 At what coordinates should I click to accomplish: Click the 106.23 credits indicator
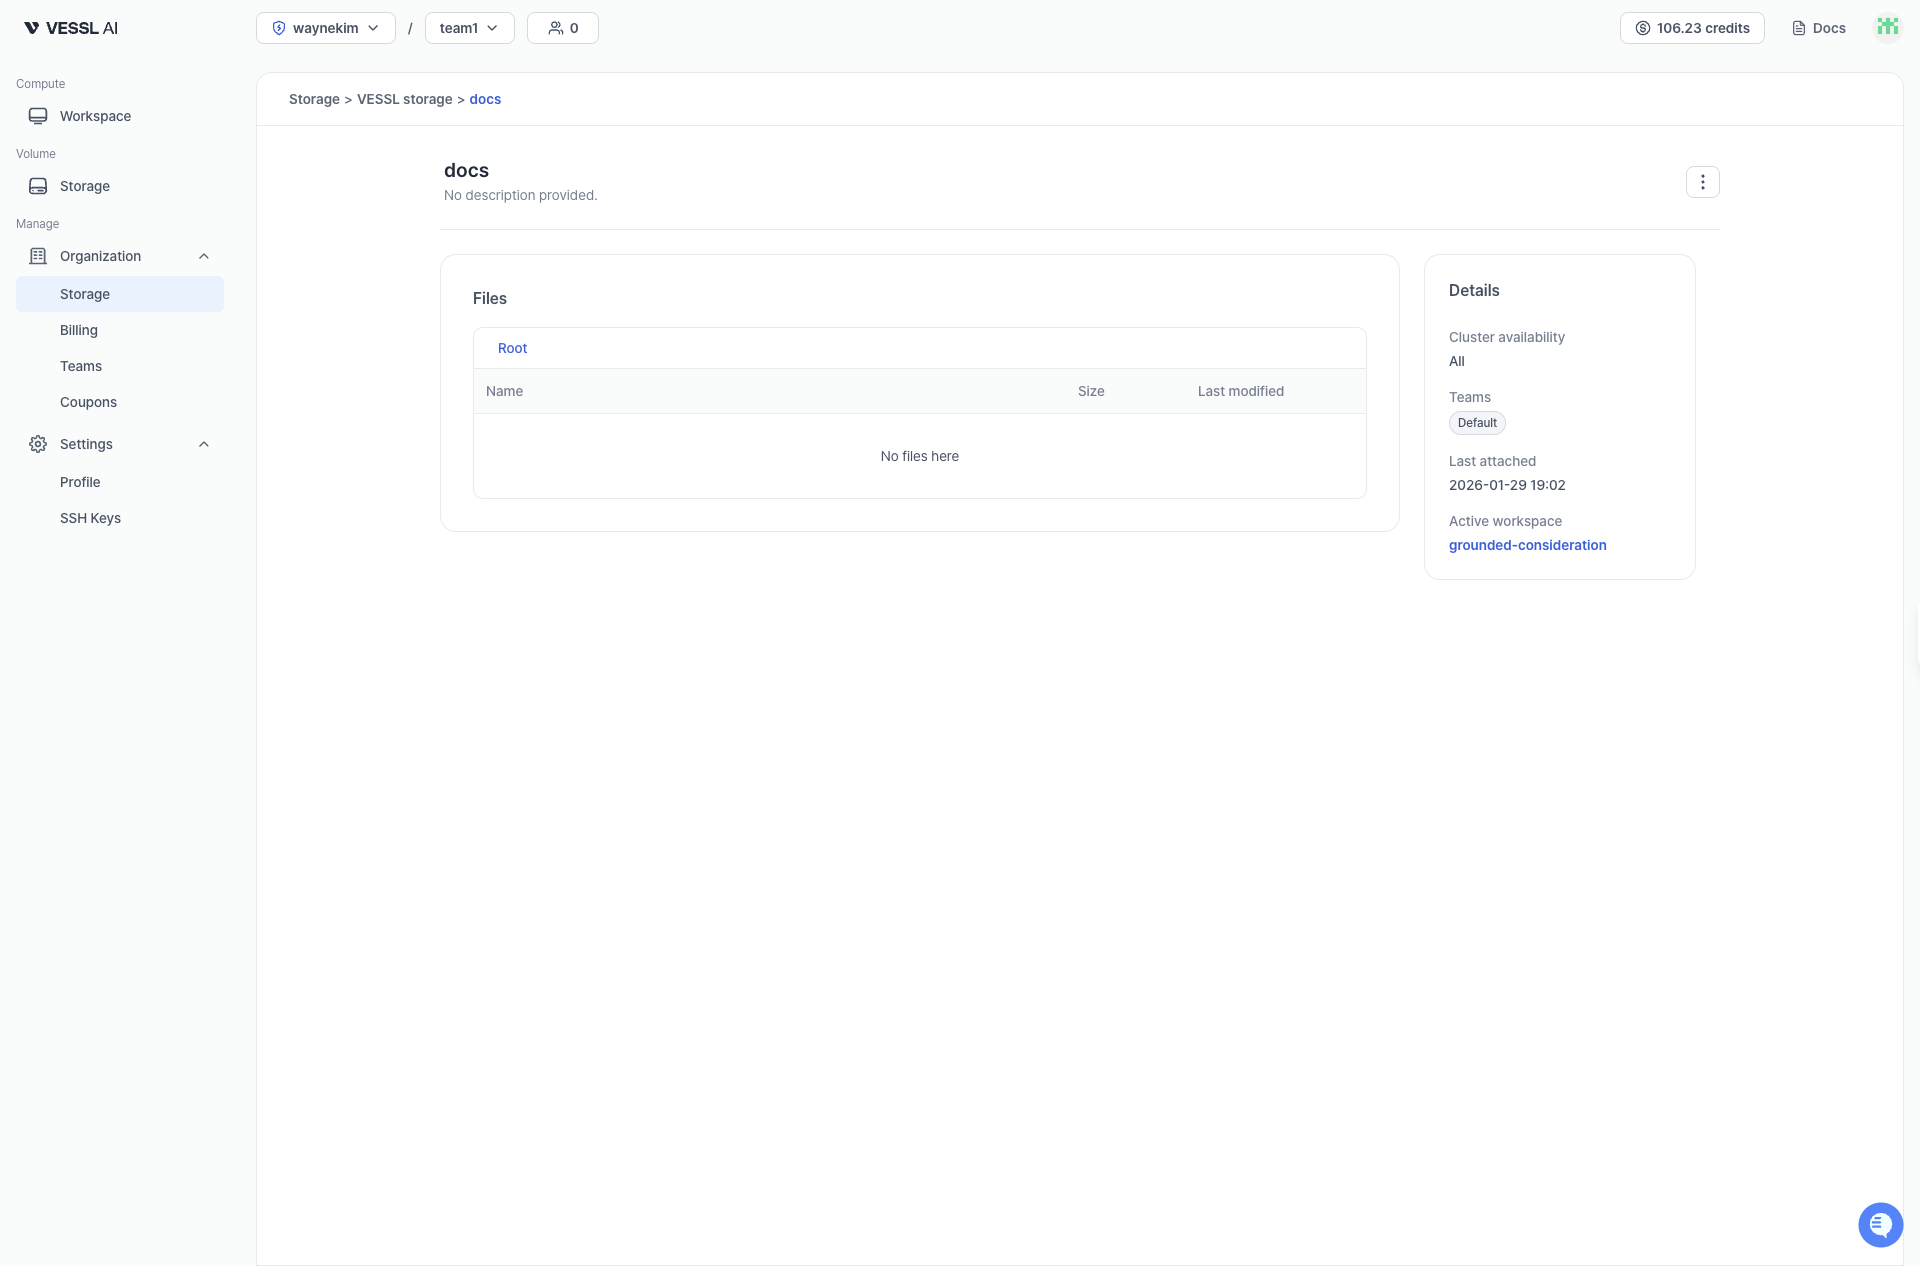pyautogui.click(x=1691, y=28)
